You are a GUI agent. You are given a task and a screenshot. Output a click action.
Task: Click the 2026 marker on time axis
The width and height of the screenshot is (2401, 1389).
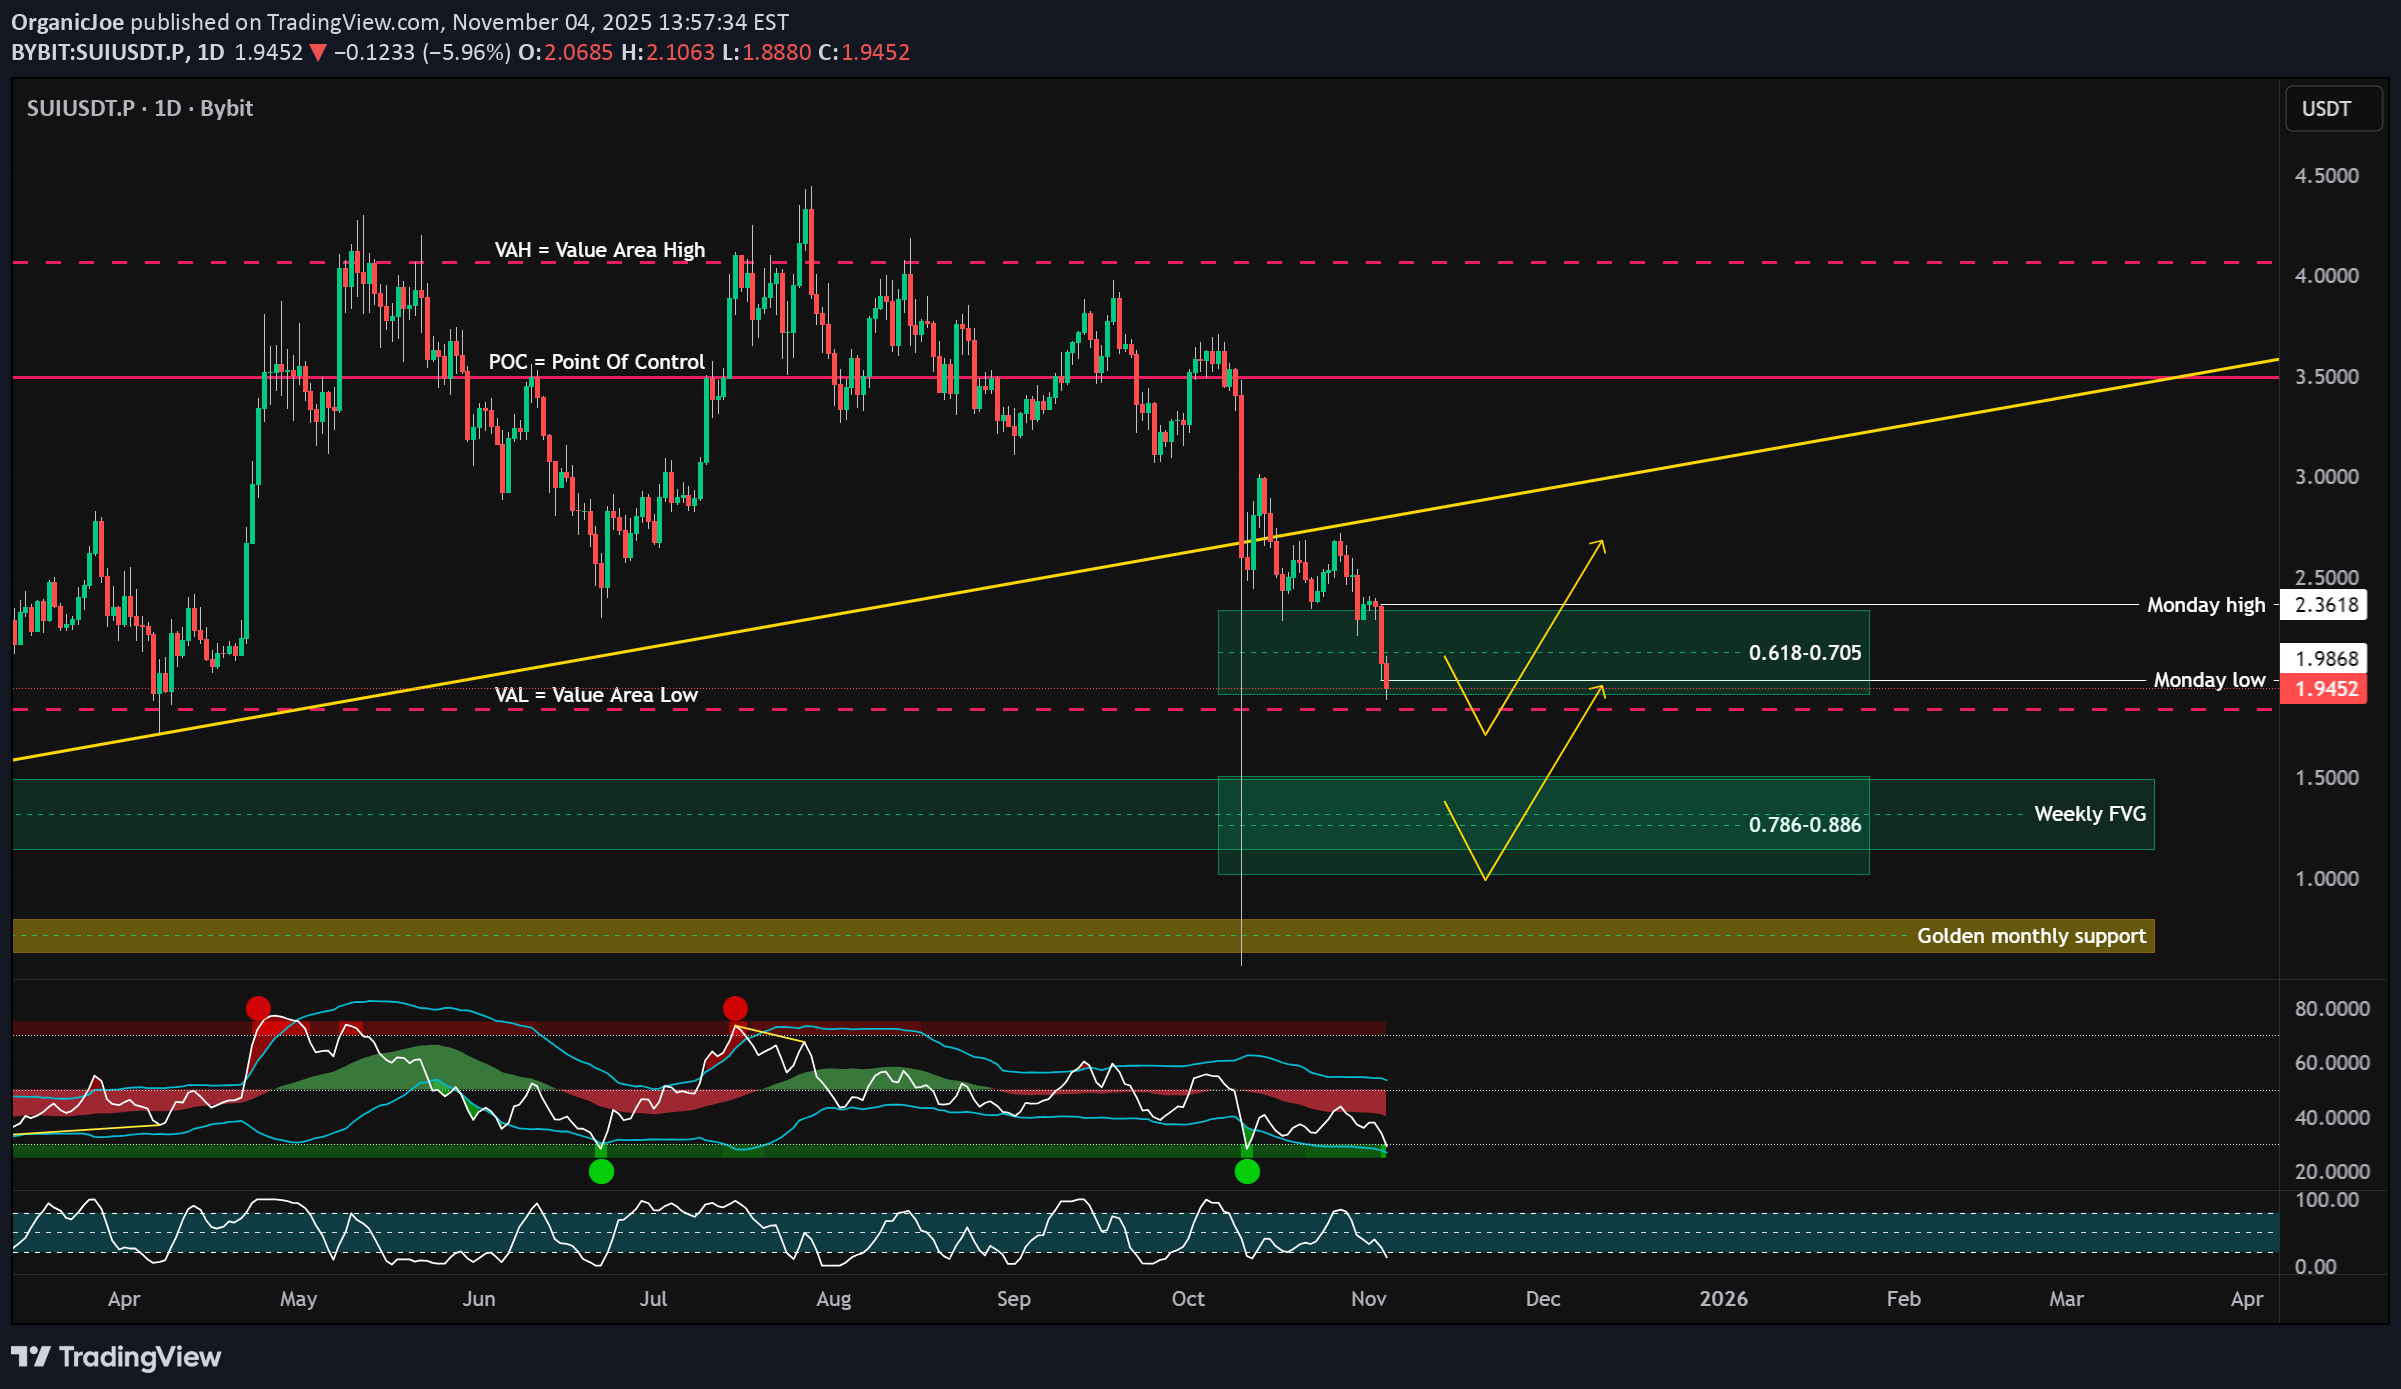click(x=1723, y=1298)
